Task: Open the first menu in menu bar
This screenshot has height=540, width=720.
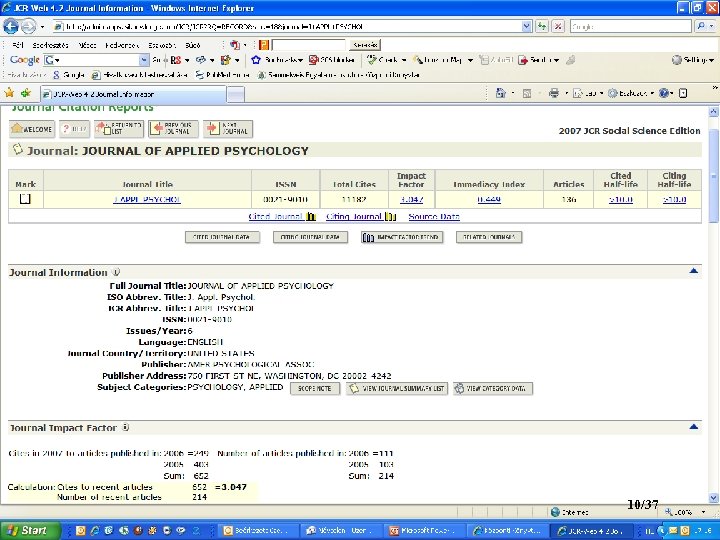Action: (x=17, y=45)
